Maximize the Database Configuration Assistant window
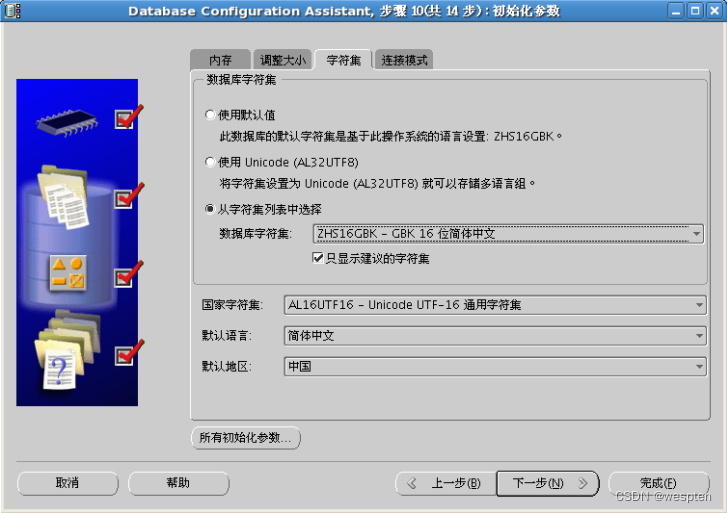Image resolution: width=727 pixels, height=513 pixels. click(x=695, y=11)
